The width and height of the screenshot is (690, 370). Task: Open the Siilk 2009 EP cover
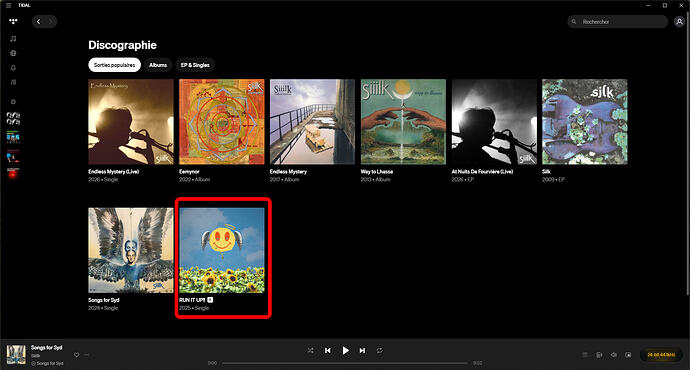(x=585, y=122)
